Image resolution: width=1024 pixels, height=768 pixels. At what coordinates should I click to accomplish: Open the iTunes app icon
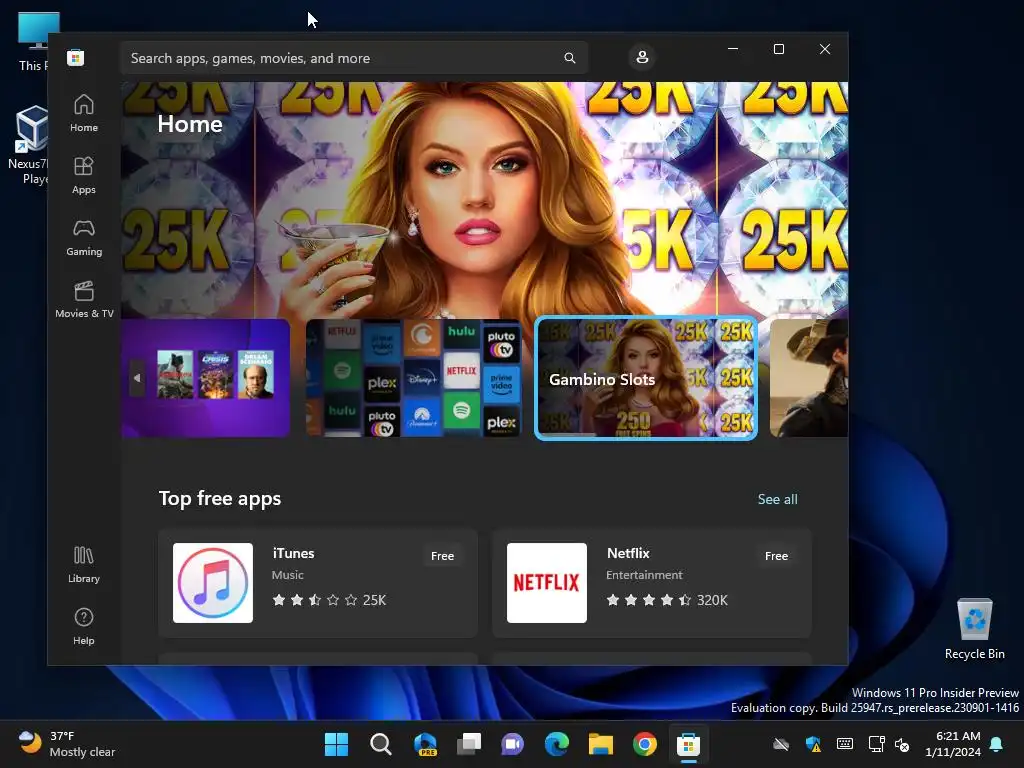[x=213, y=583]
